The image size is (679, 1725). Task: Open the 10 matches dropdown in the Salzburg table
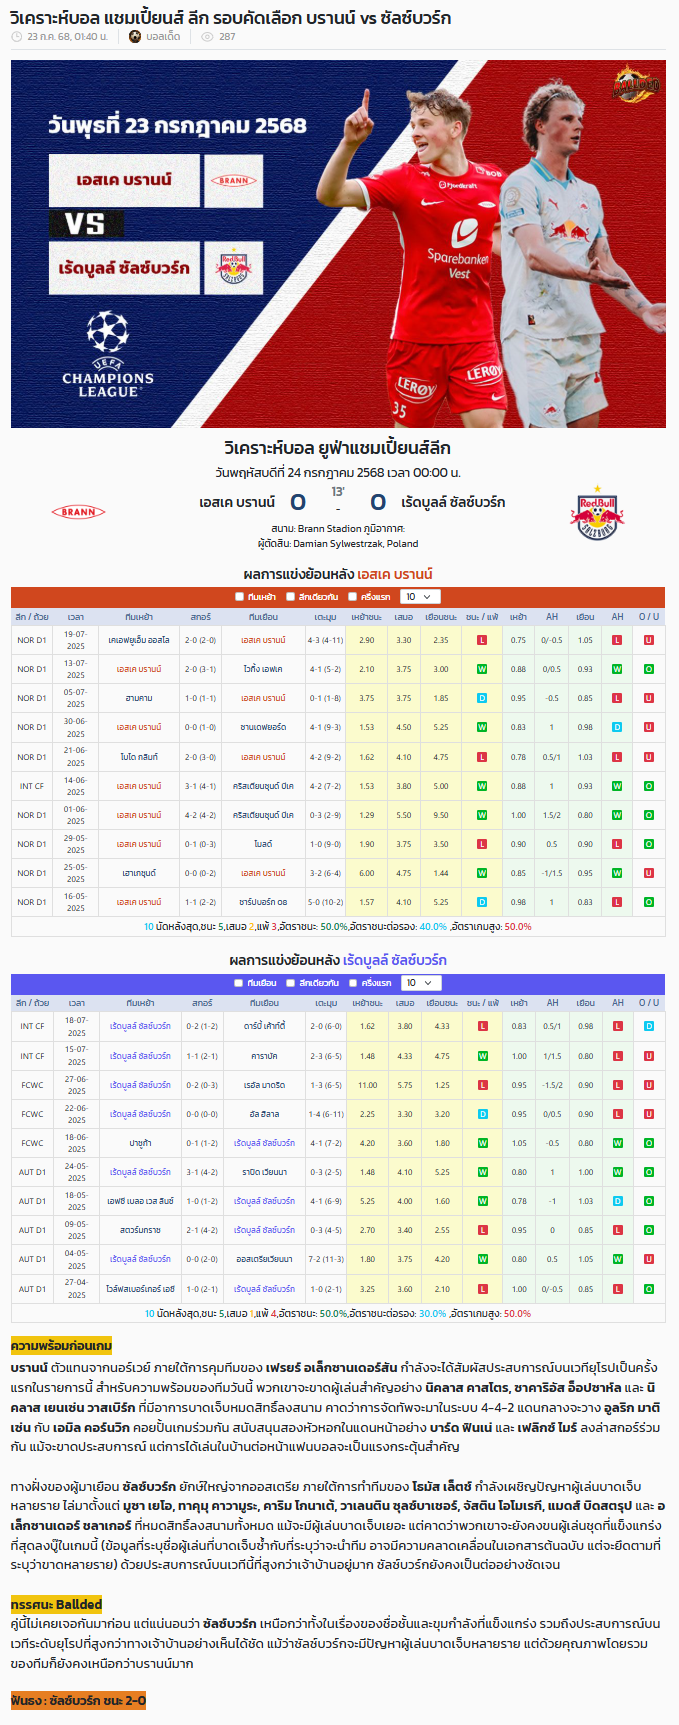point(419,983)
